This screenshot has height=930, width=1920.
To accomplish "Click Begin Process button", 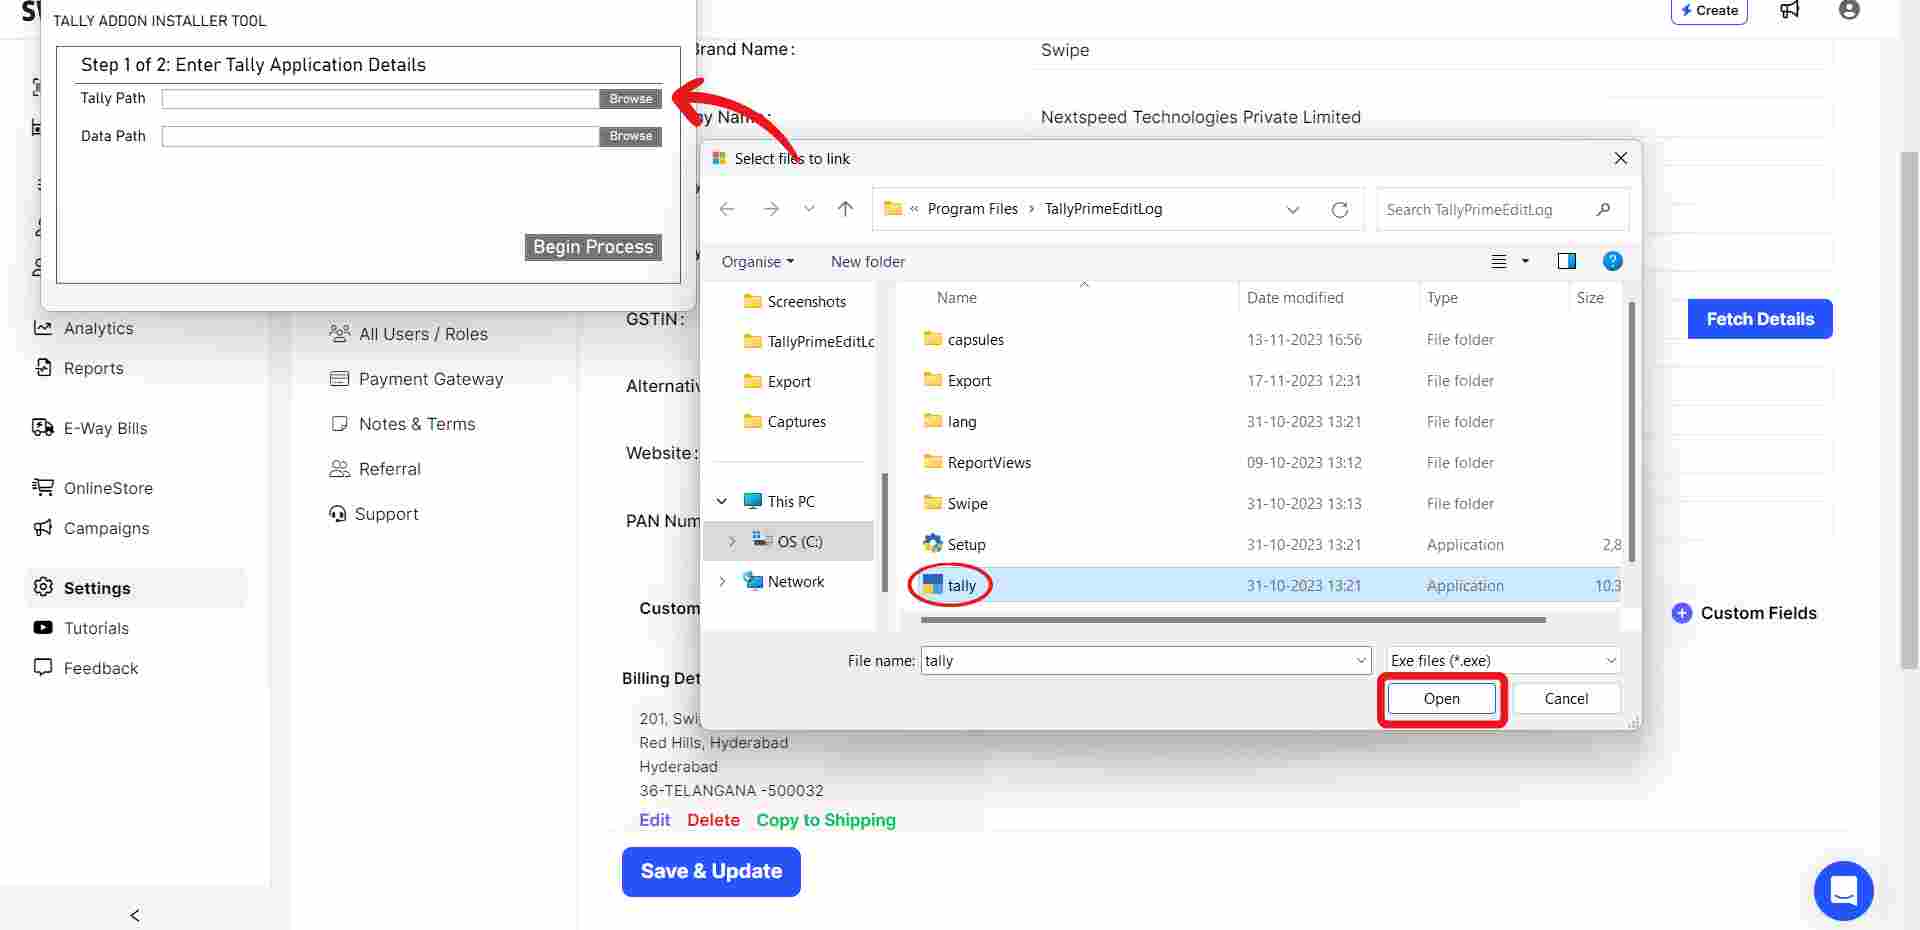I will tap(593, 247).
